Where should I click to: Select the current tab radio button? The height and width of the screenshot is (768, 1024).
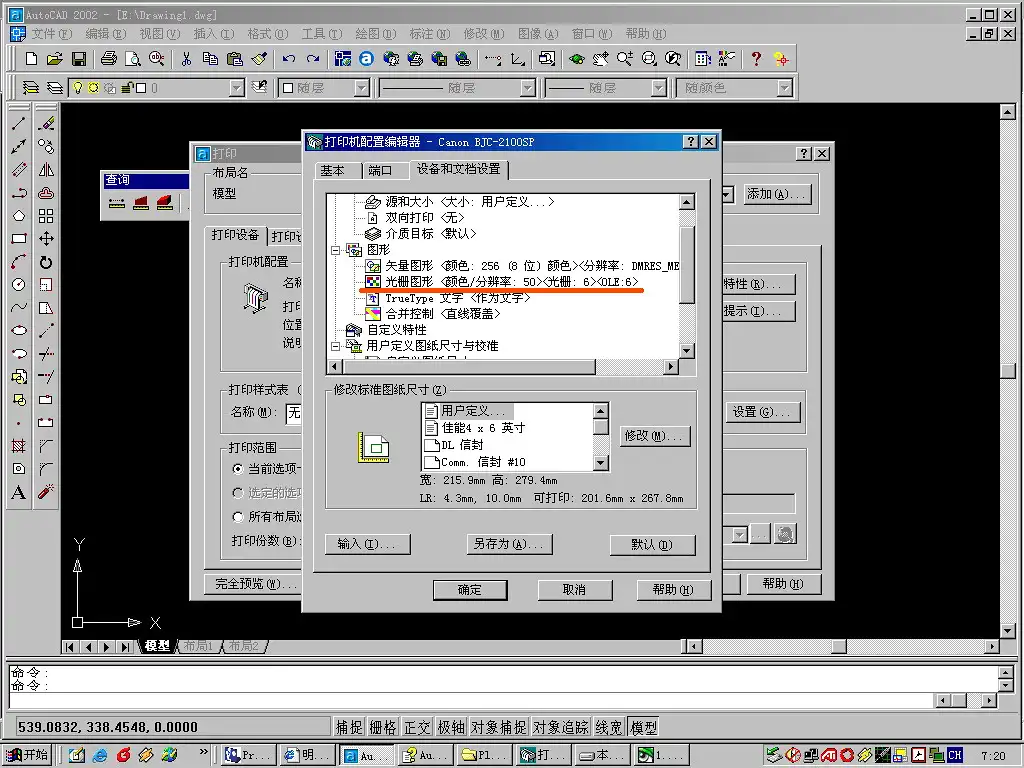pos(238,468)
